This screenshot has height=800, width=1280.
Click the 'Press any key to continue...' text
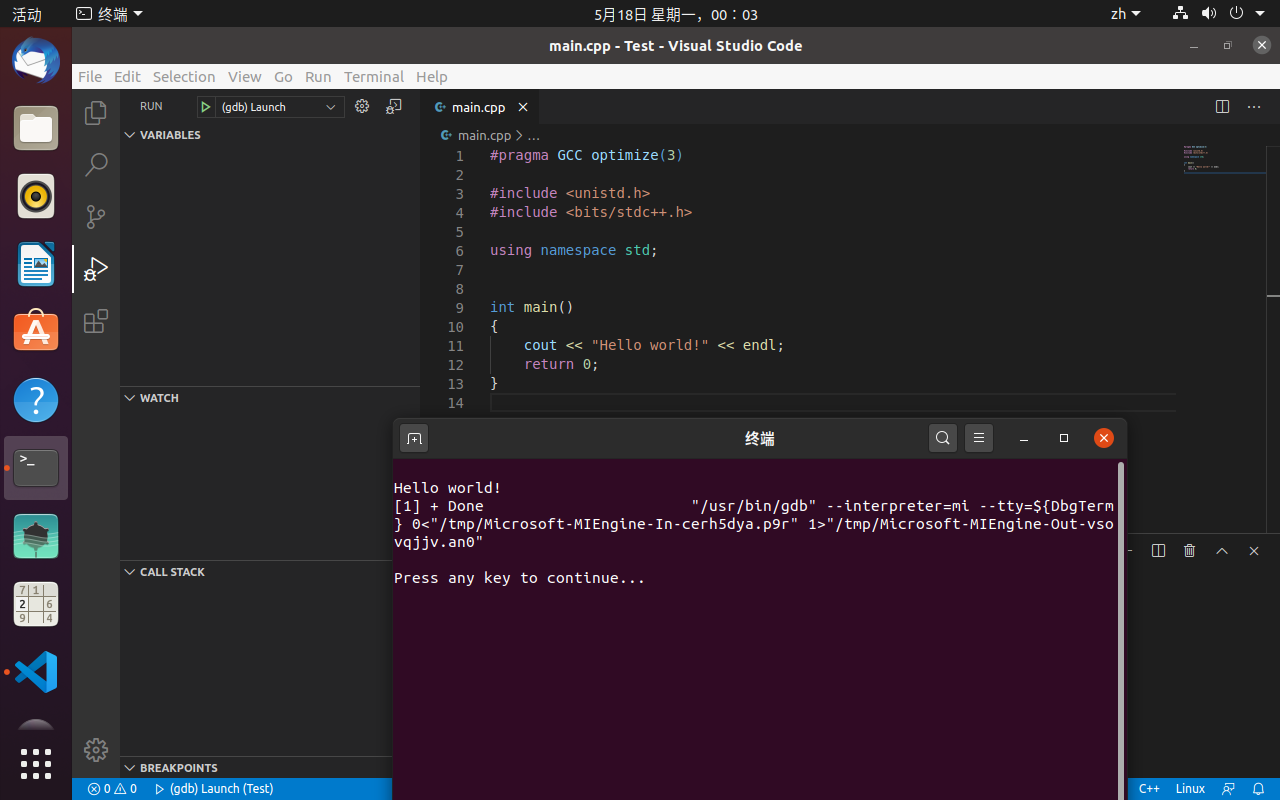(519, 578)
